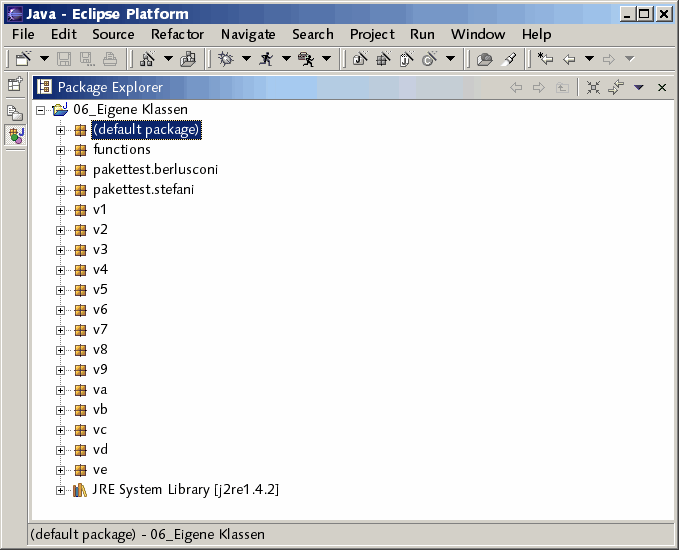The image size is (679, 550).
Task: Open the Refactor menu
Action: click(x=177, y=34)
